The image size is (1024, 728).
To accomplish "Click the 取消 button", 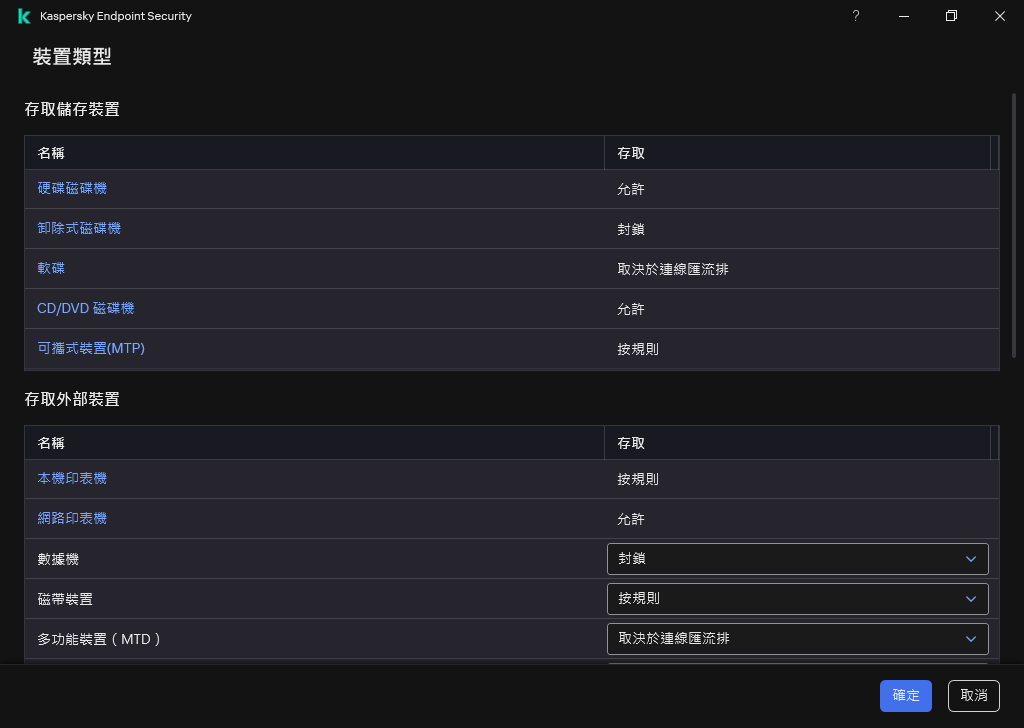I will tap(974, 696).
